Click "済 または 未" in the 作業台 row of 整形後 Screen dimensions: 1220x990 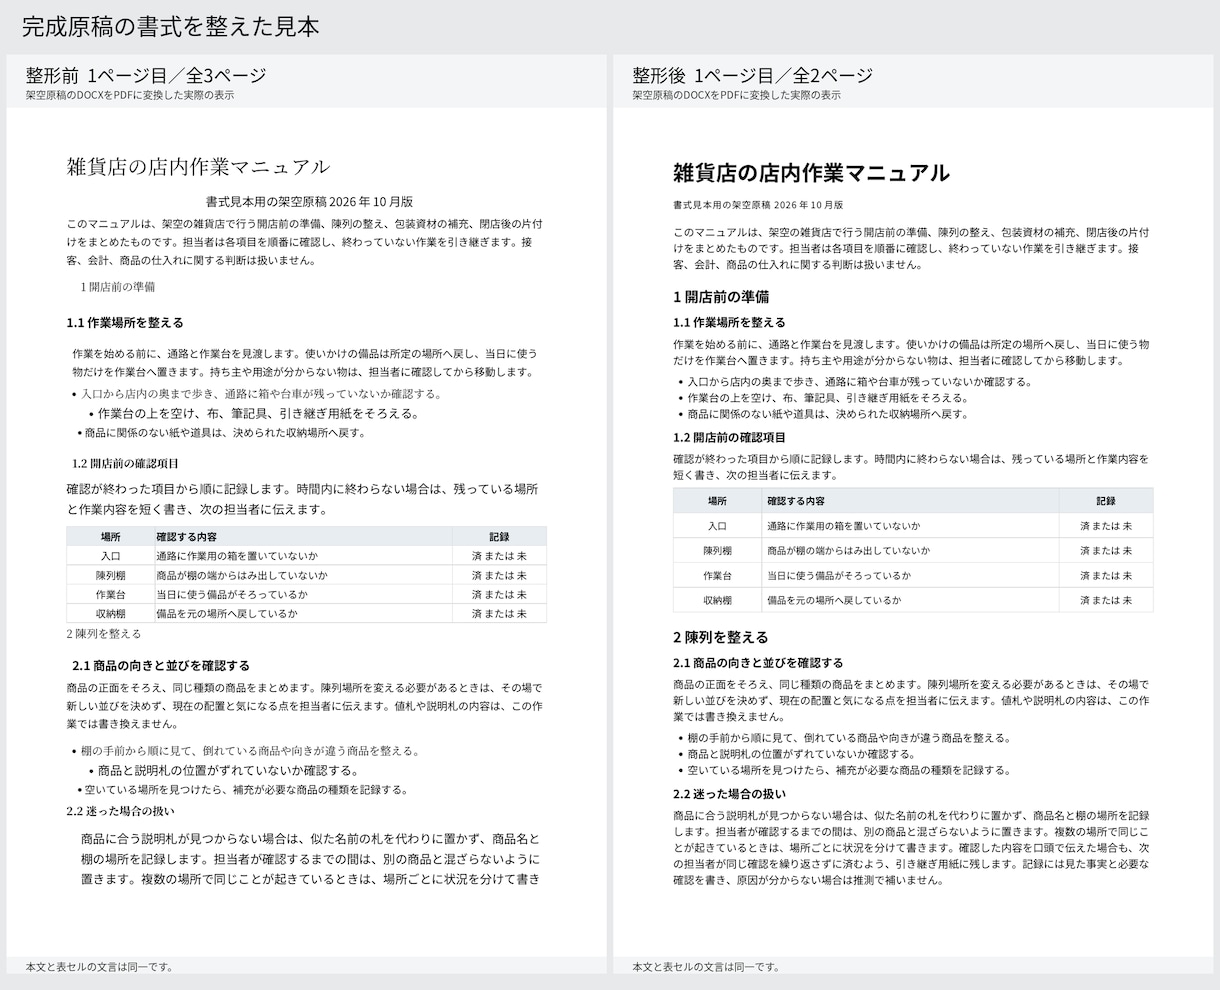(1106, 575)
